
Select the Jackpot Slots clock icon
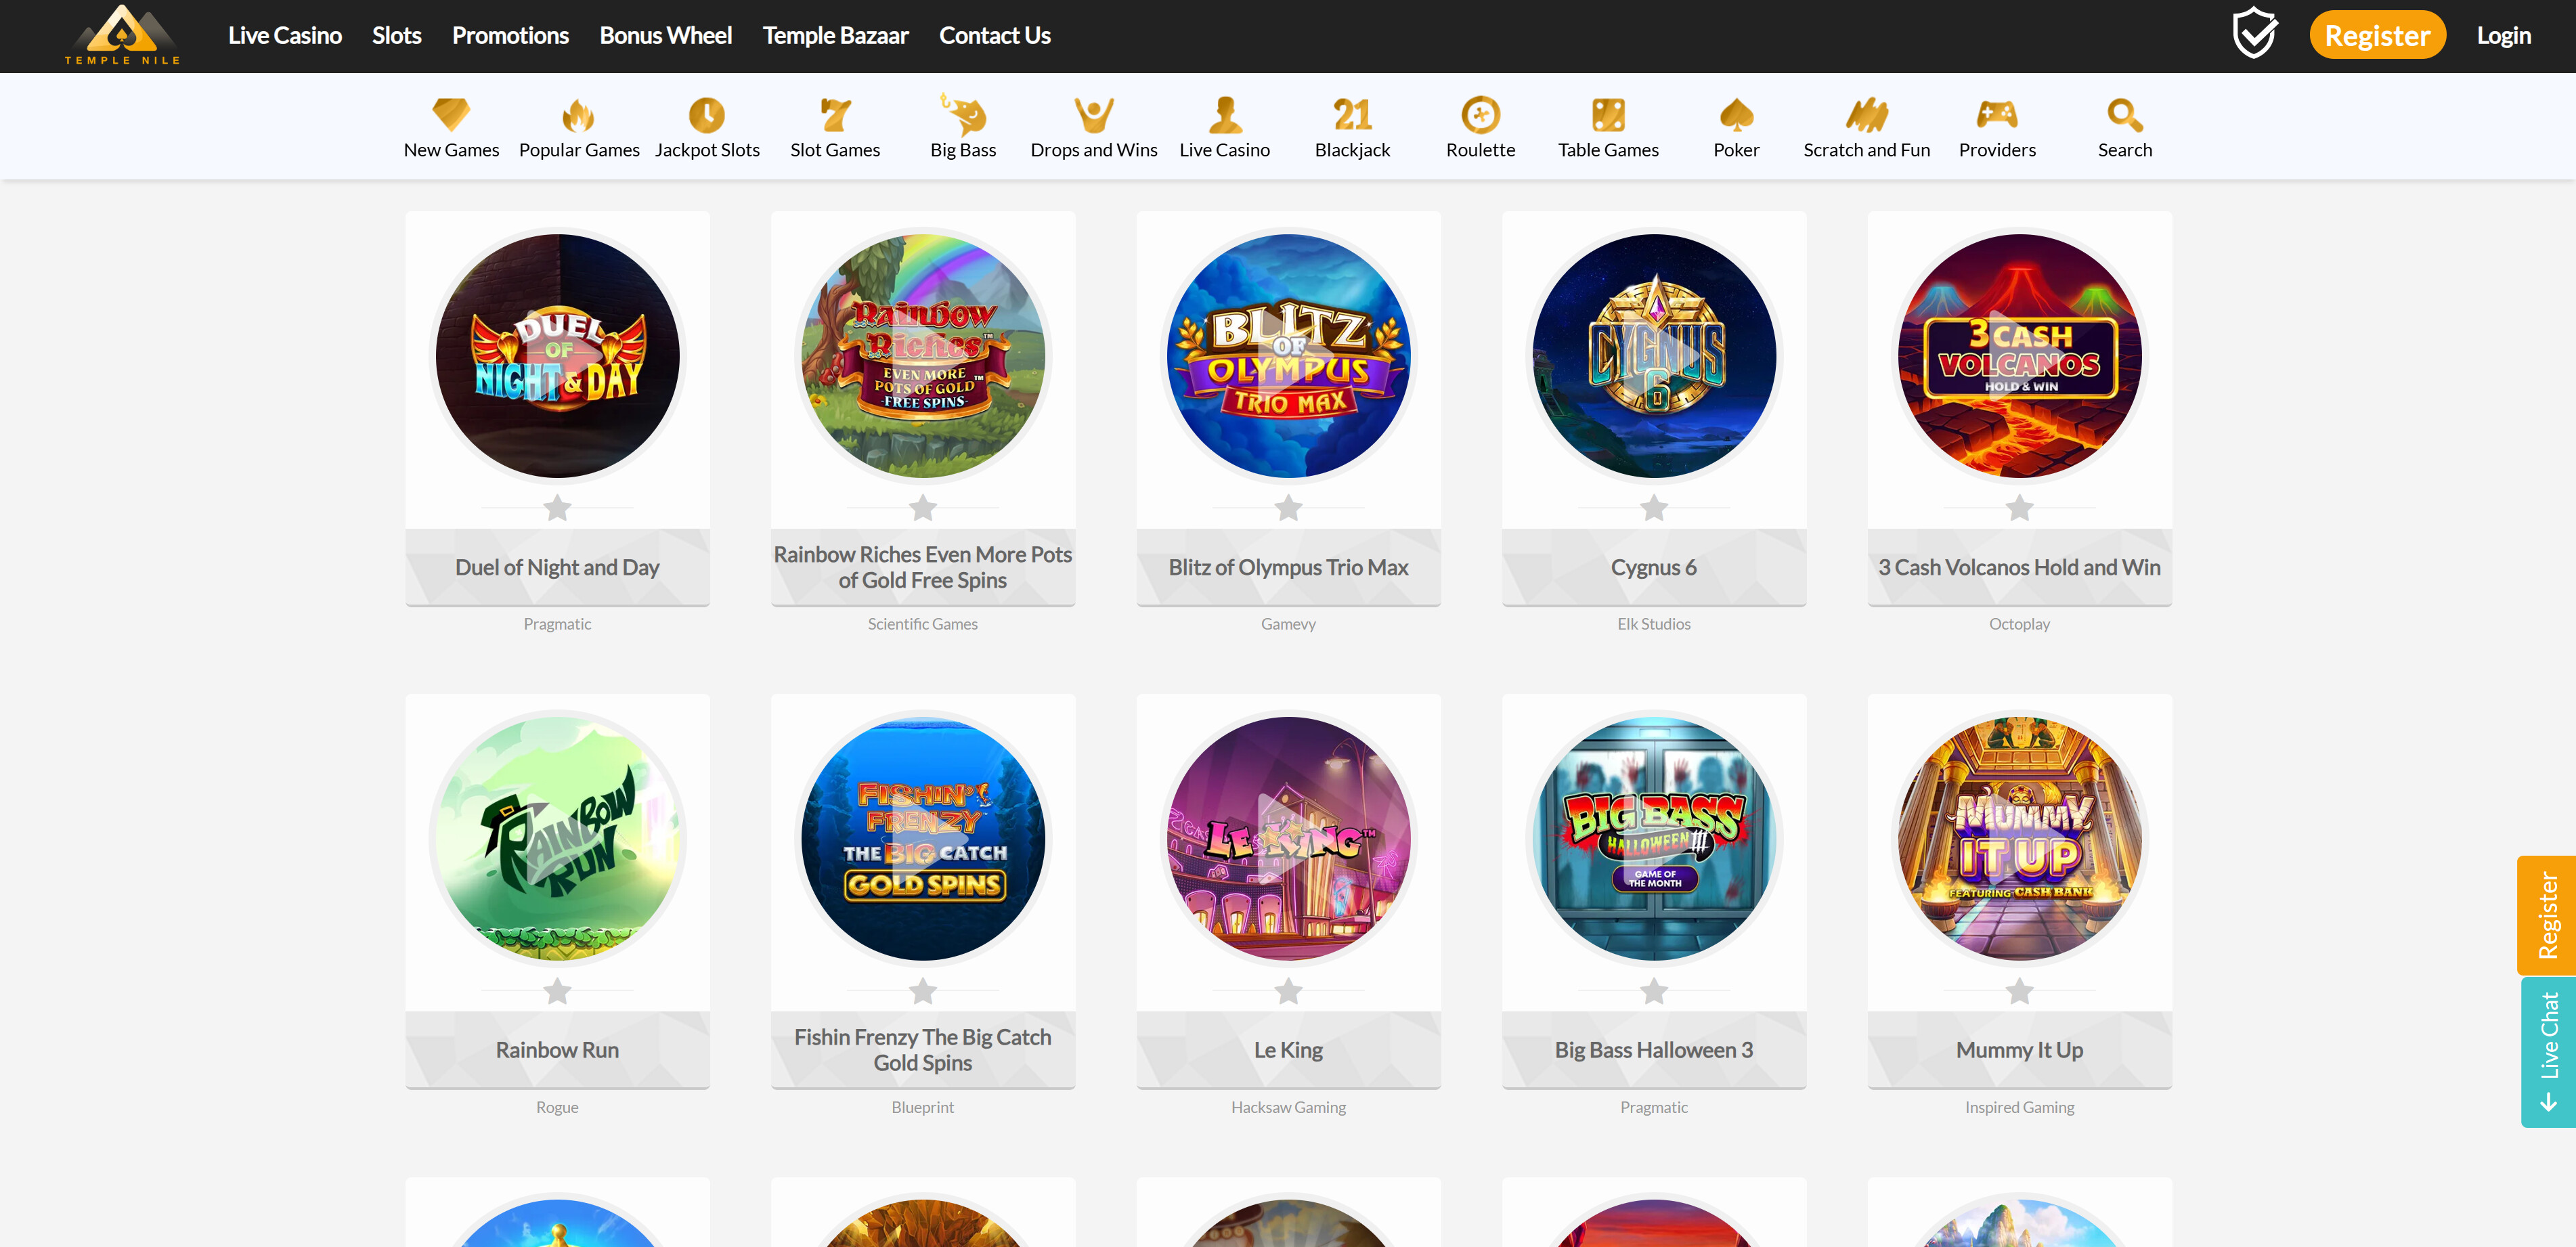click(706, 115)
